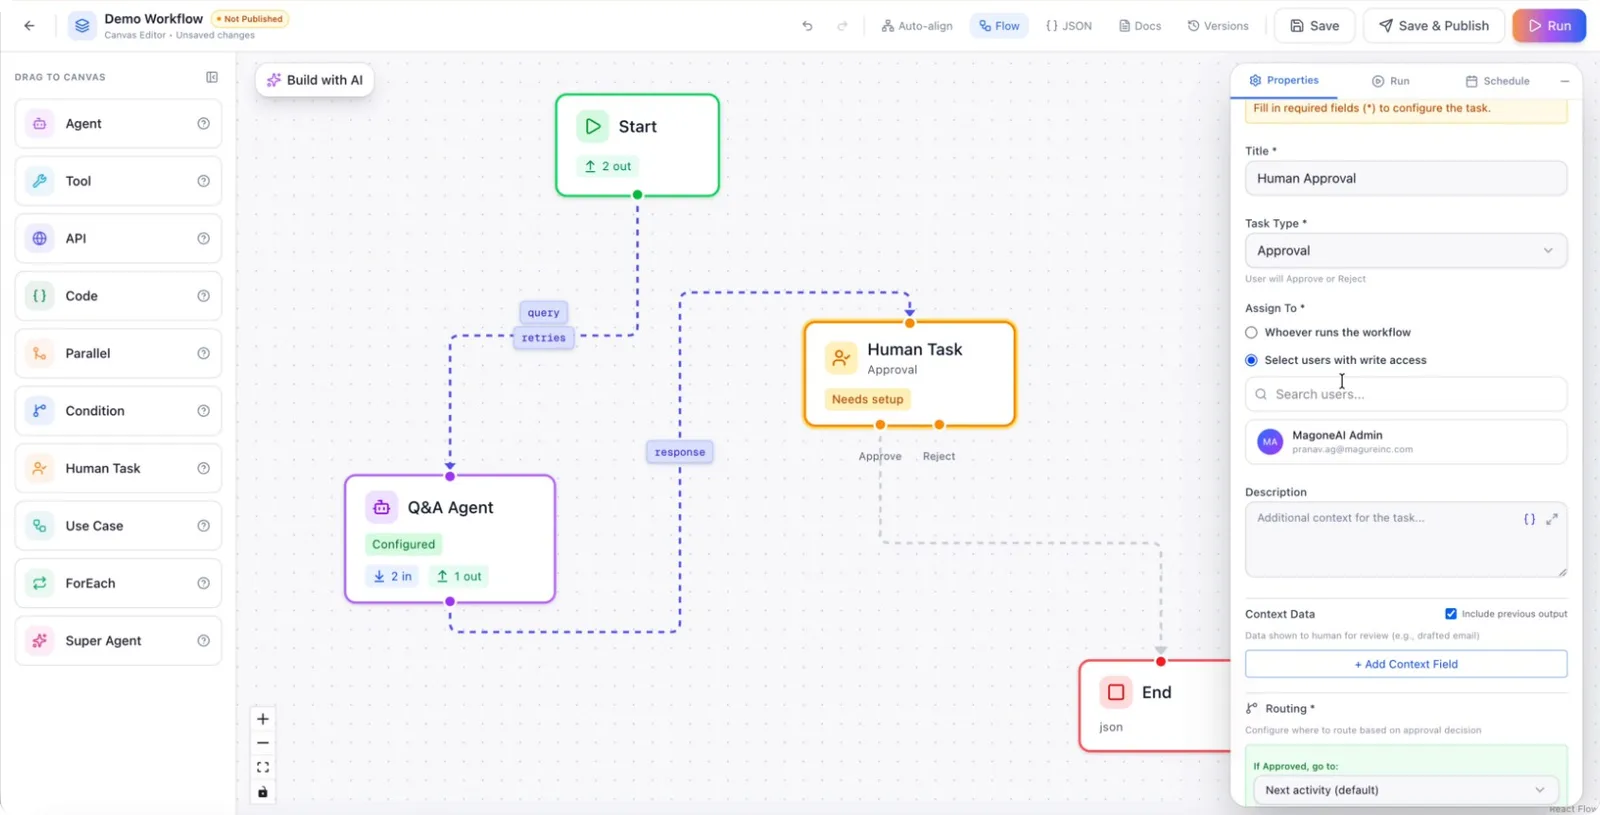Zoom in on the canvas

[263, 719]
